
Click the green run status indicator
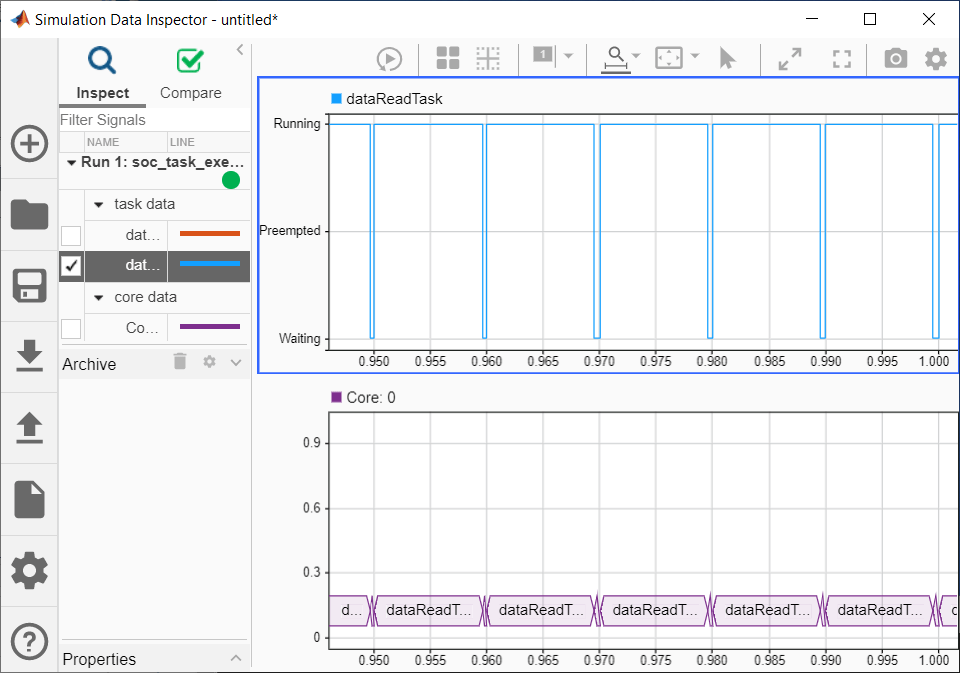click(x=231, y=180)
